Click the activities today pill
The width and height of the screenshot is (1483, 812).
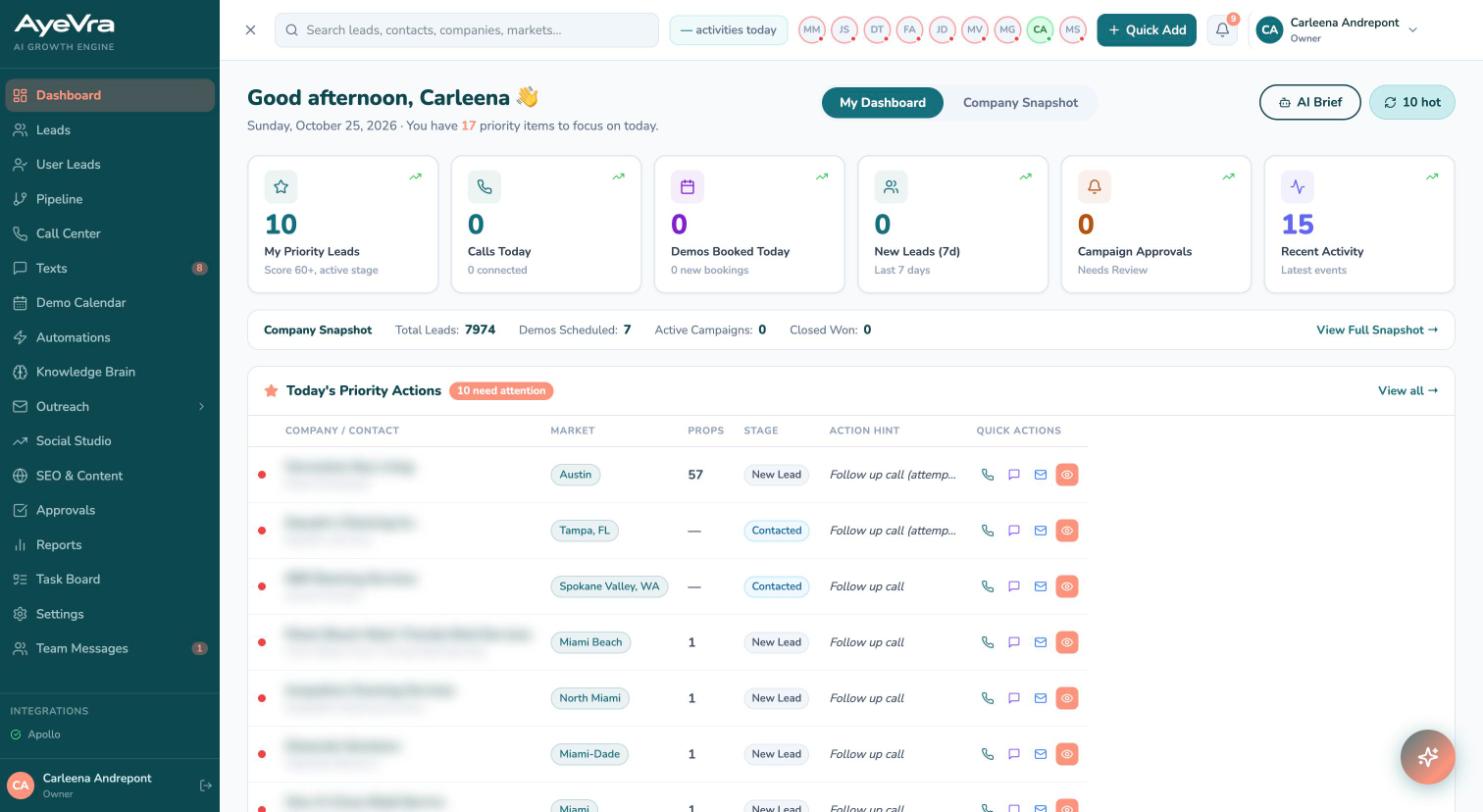pos(729,30)
